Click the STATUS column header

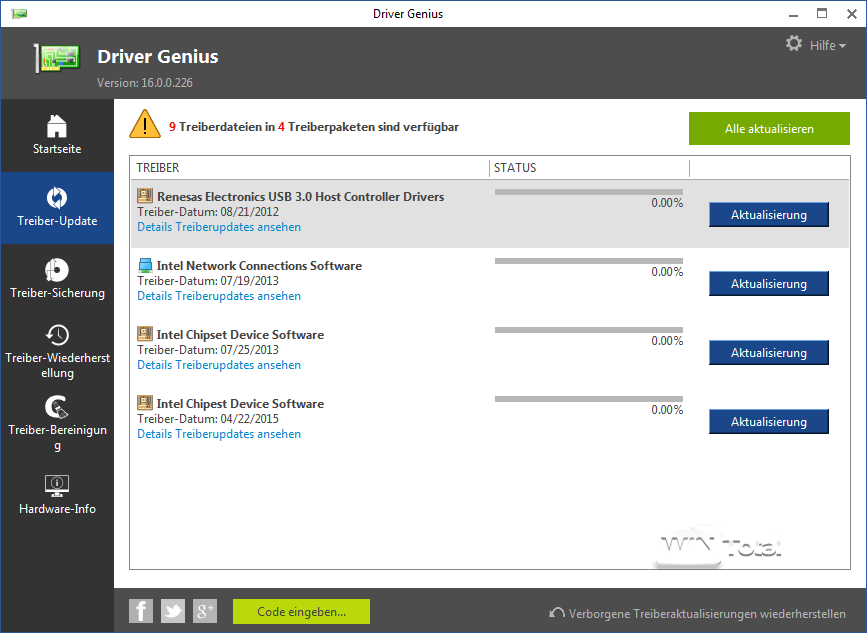click(513, 168)
